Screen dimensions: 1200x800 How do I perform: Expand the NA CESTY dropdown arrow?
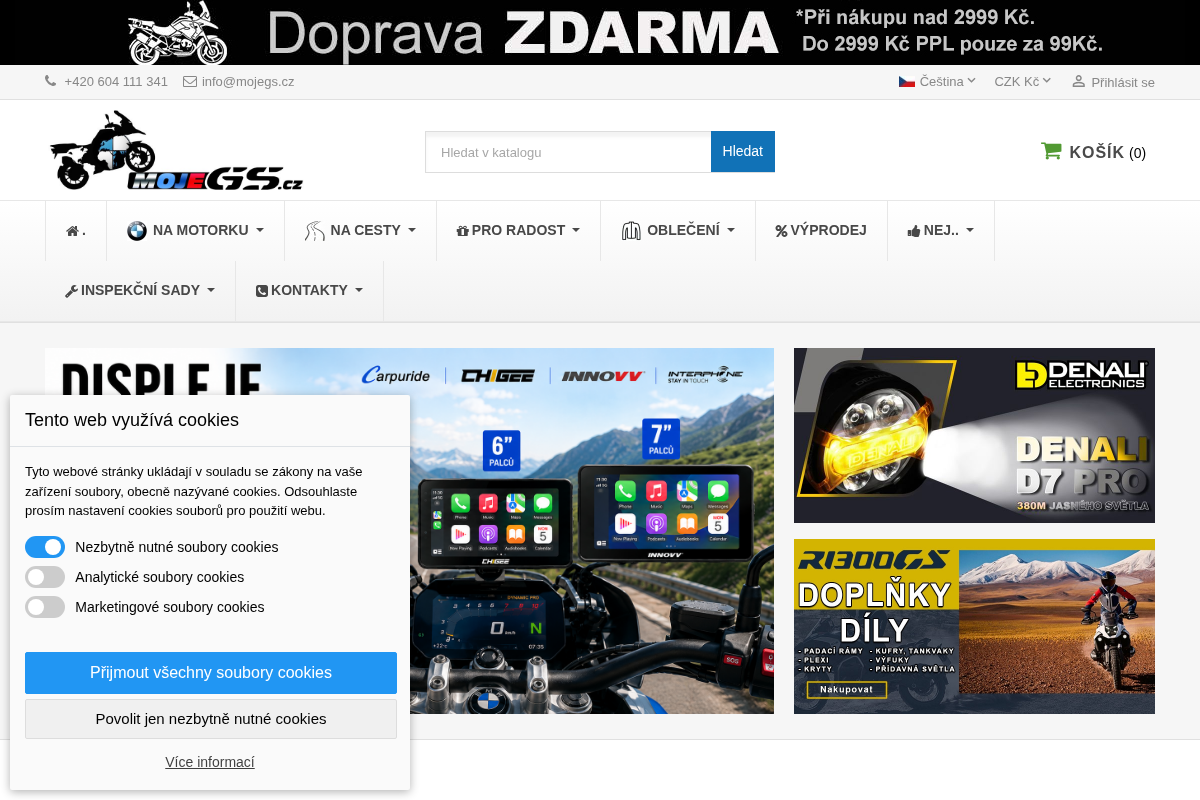point(412,231)
